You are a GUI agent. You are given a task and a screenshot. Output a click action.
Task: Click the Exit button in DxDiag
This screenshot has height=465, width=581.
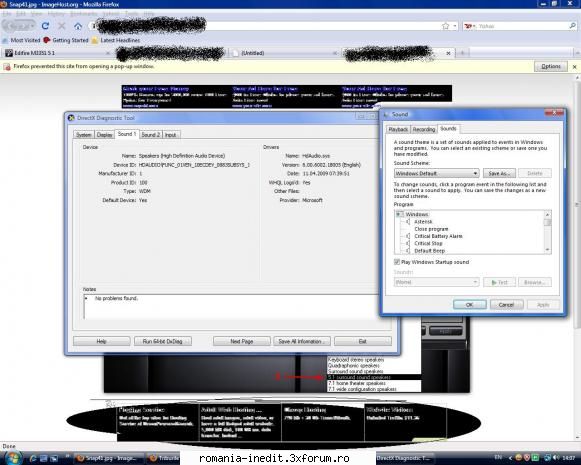pos(363,341)
